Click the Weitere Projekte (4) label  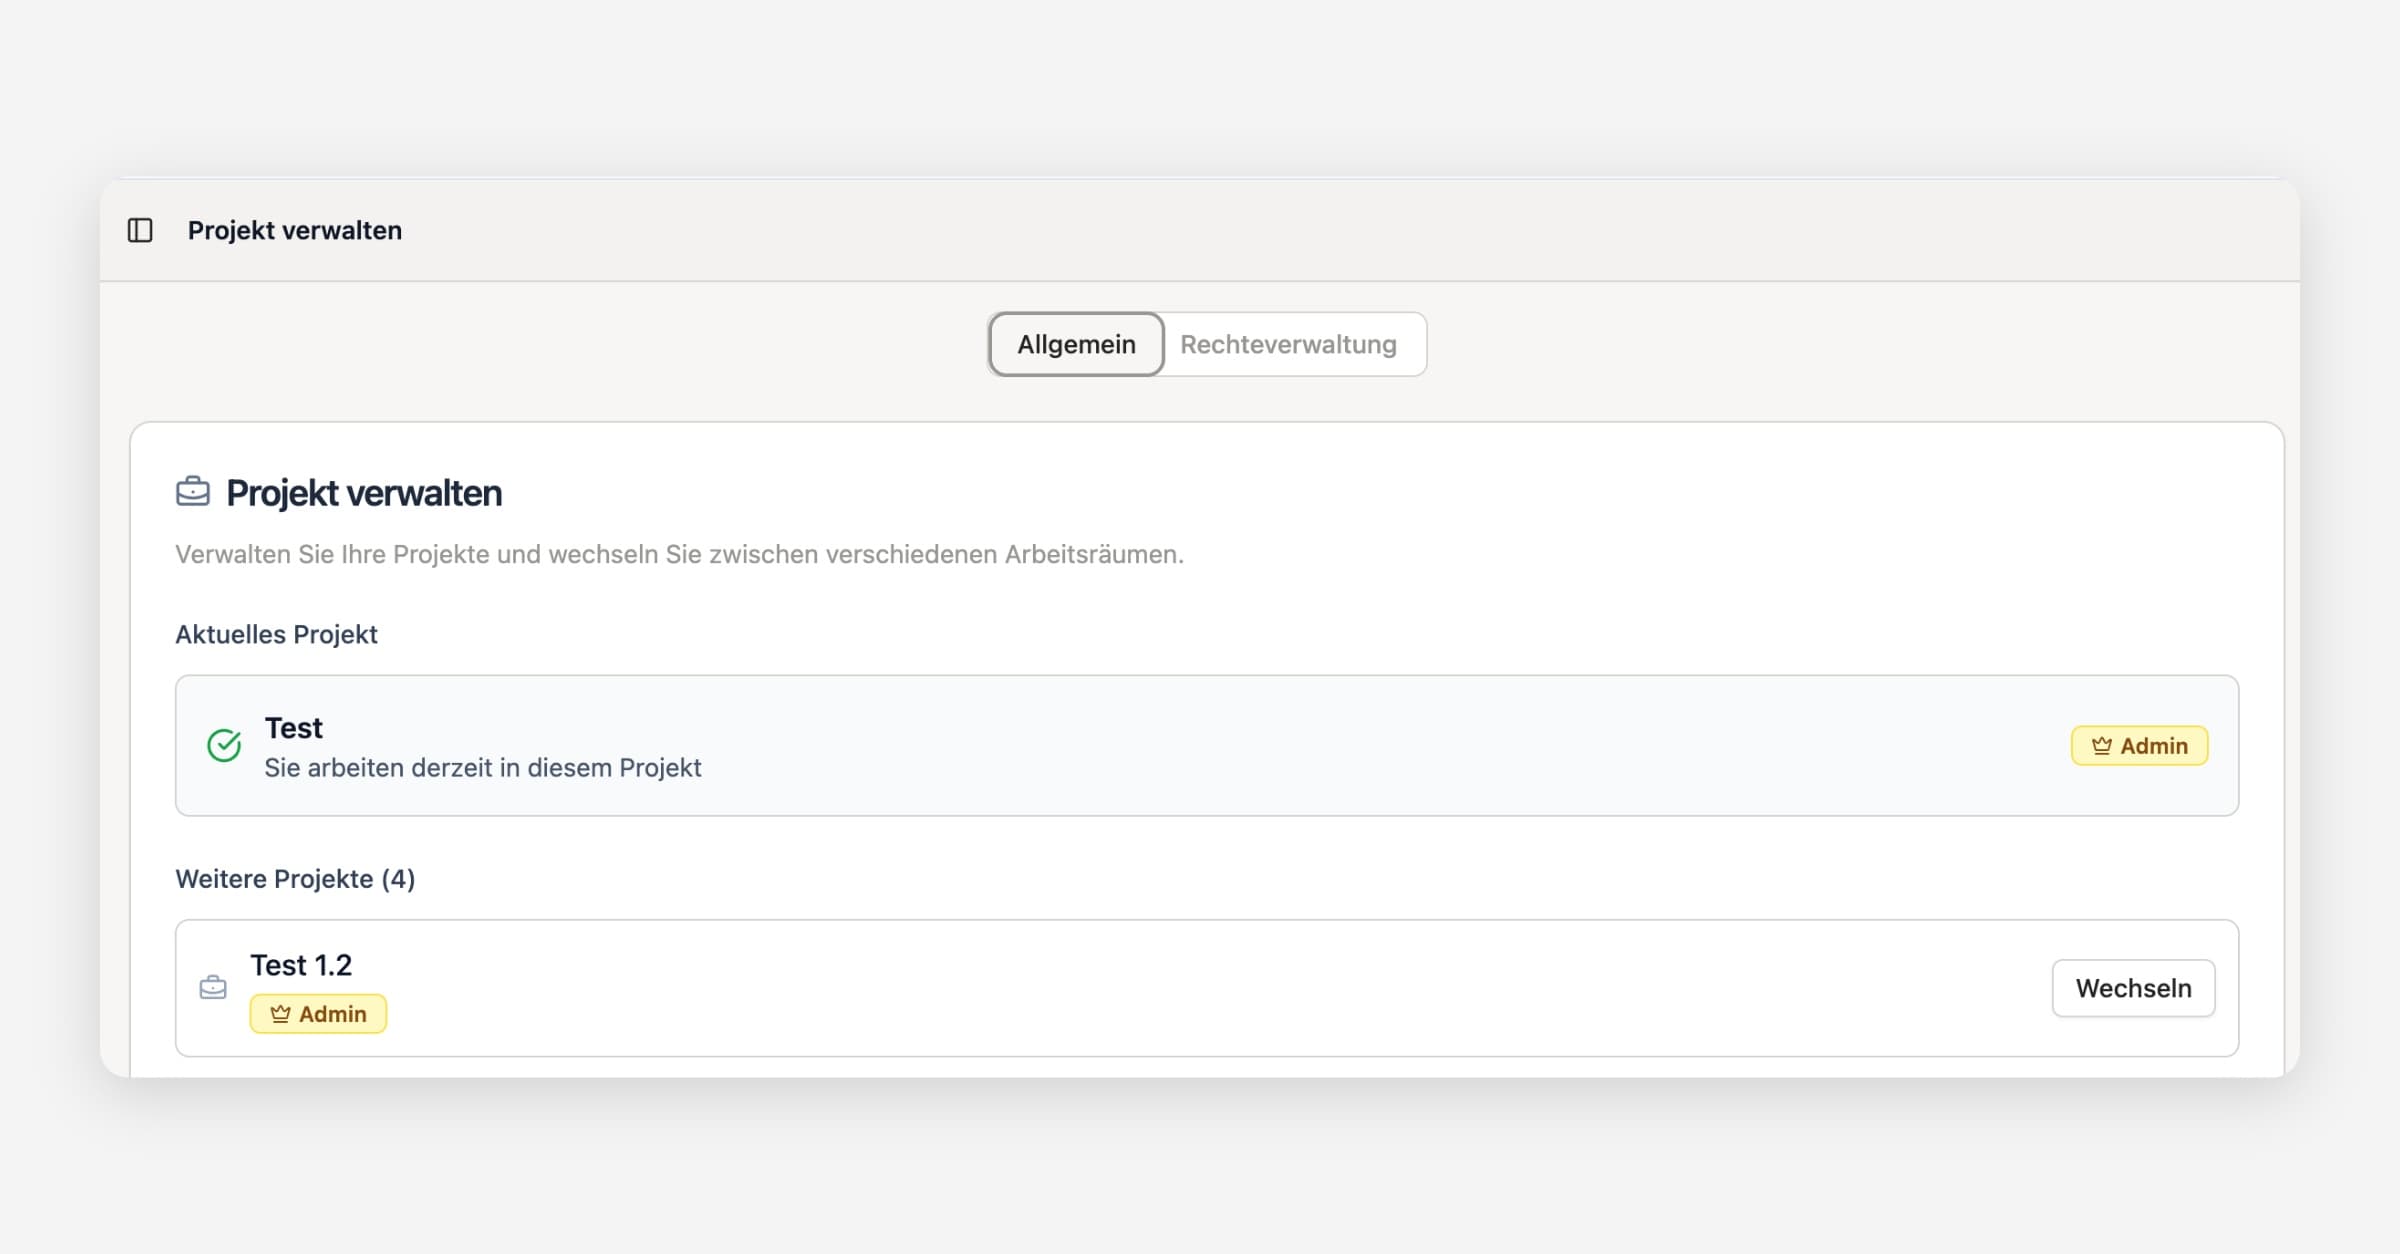point(295,879)
